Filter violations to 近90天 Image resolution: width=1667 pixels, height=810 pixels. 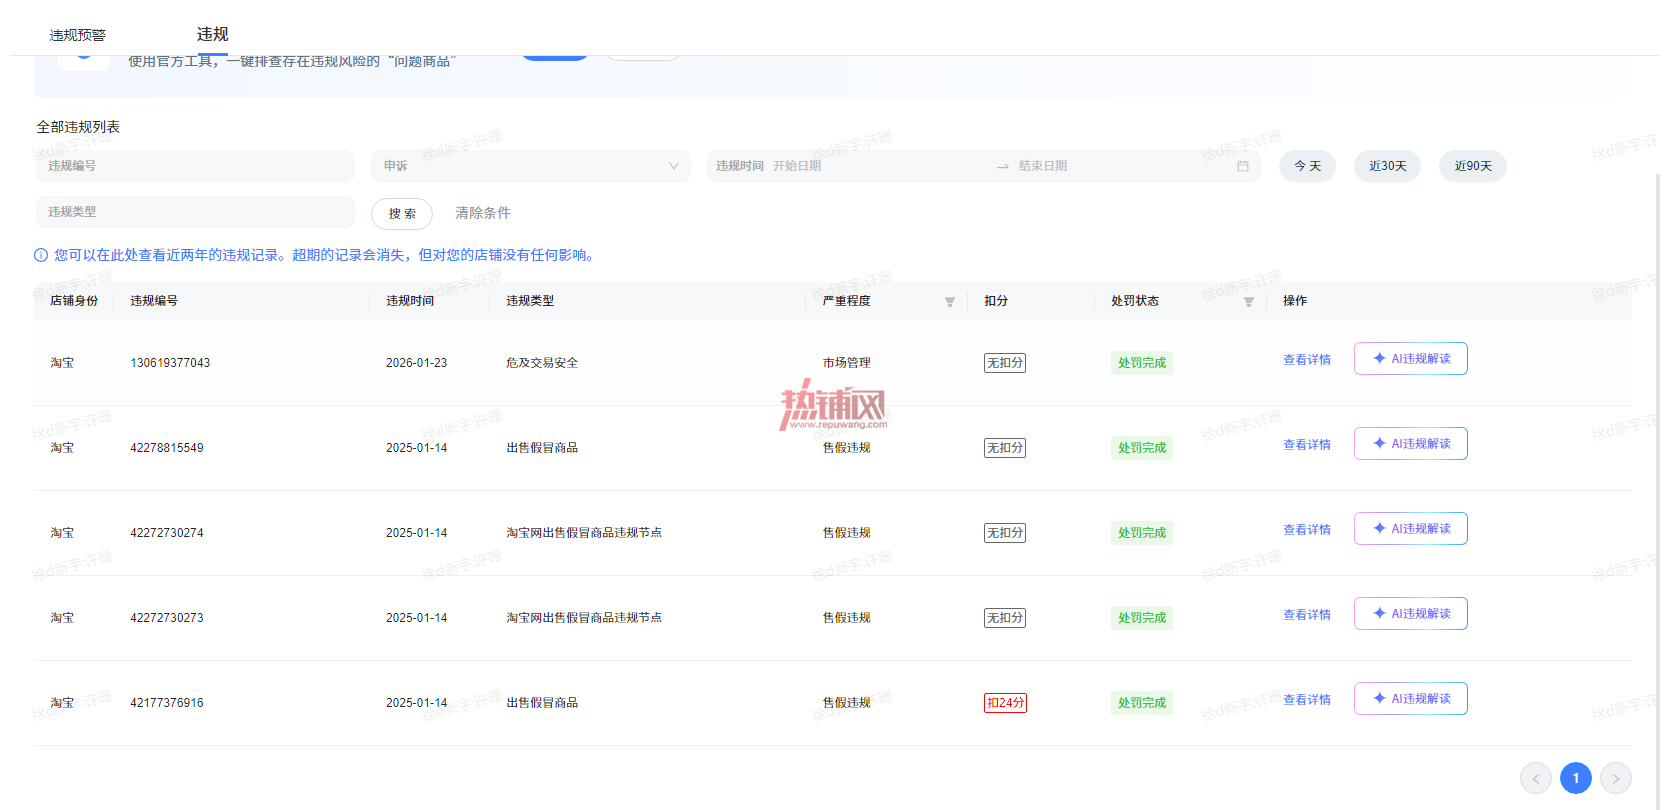coord(1473,166)
